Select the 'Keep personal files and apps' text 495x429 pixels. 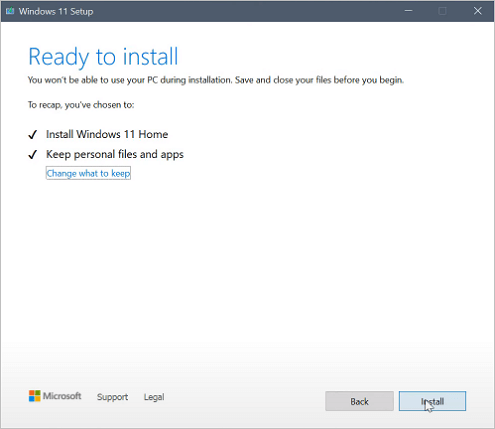point(115,154)
